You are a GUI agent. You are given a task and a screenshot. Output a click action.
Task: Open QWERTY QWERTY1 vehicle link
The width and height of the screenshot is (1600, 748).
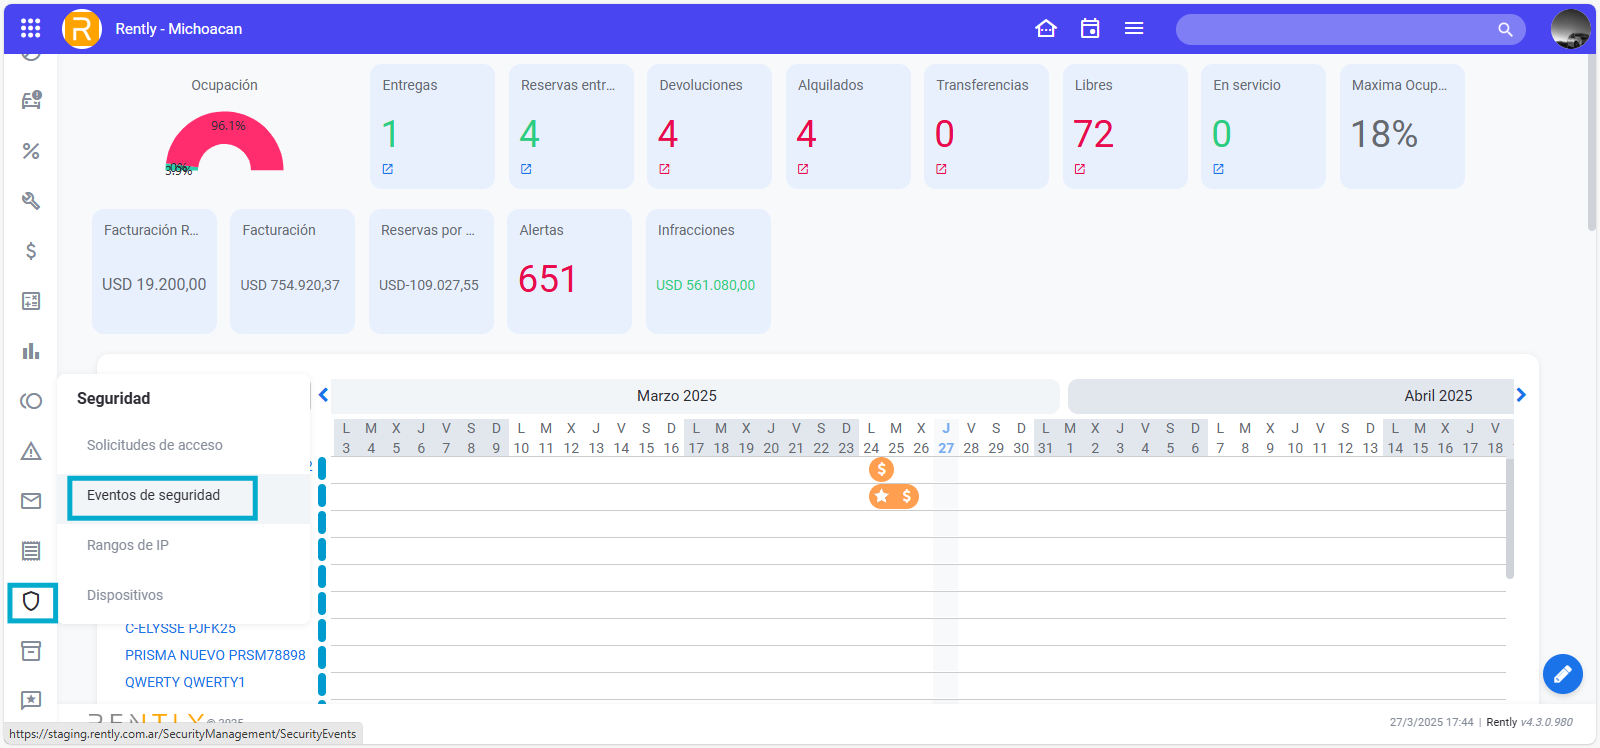pos(185,682)
